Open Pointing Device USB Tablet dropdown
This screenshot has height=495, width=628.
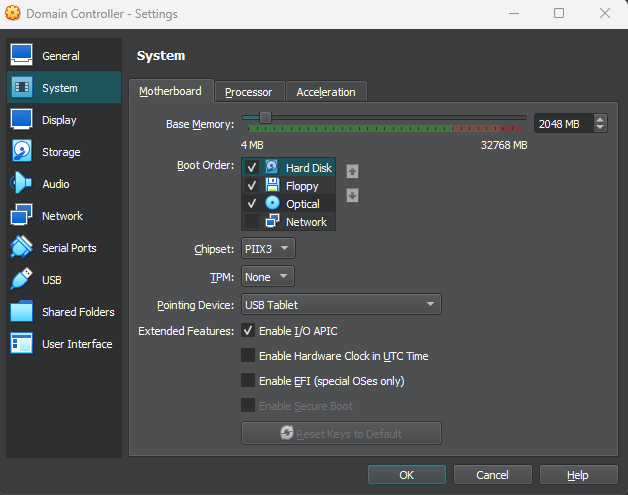click(x=340, y=305)
